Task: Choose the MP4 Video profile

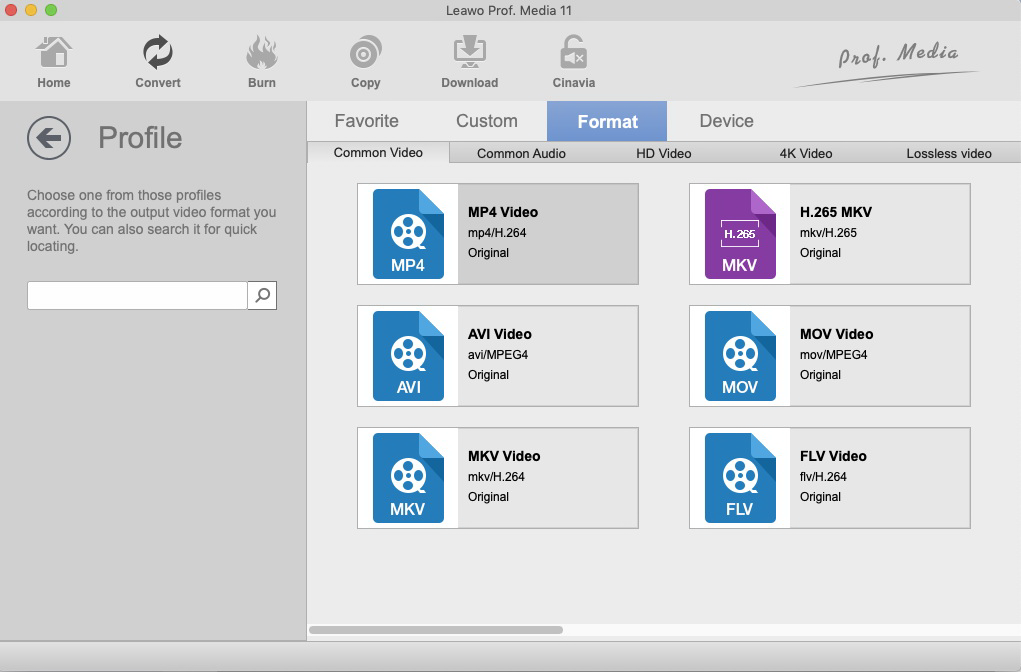Action: click(497, 234)
